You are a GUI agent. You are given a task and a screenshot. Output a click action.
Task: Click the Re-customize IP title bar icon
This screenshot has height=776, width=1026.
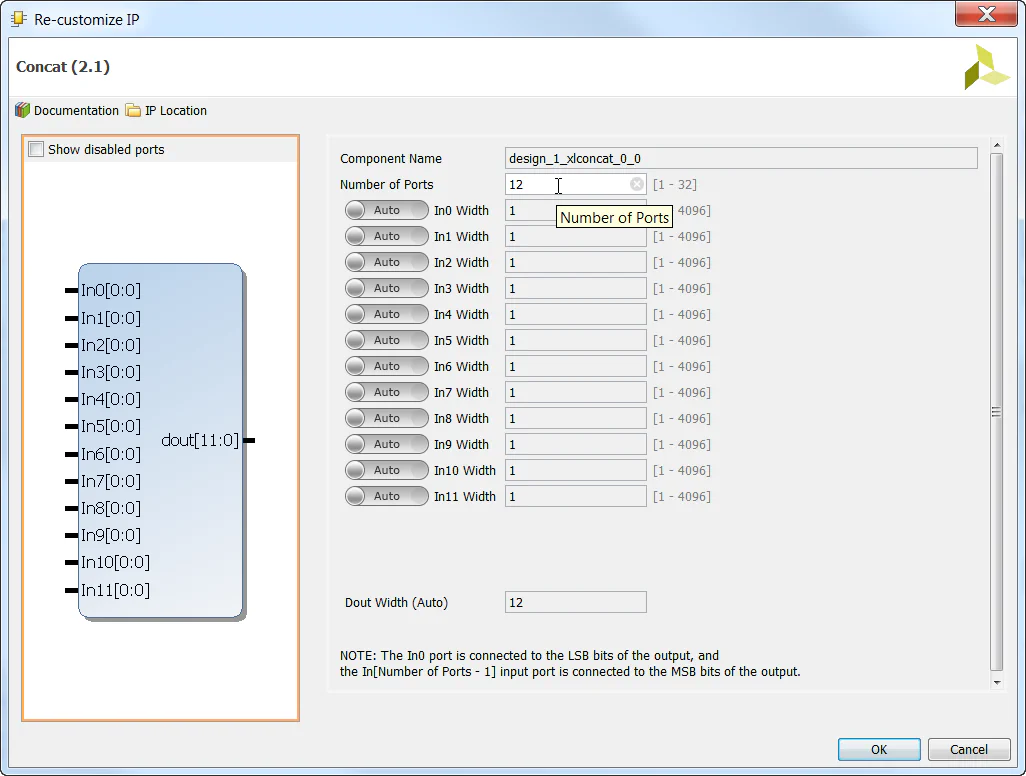pyautogui.click(x=17, y=18)
